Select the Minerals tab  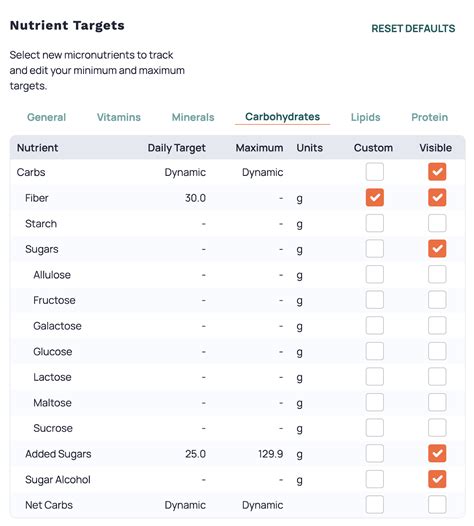pyautogui.click(x=193, y=117)
